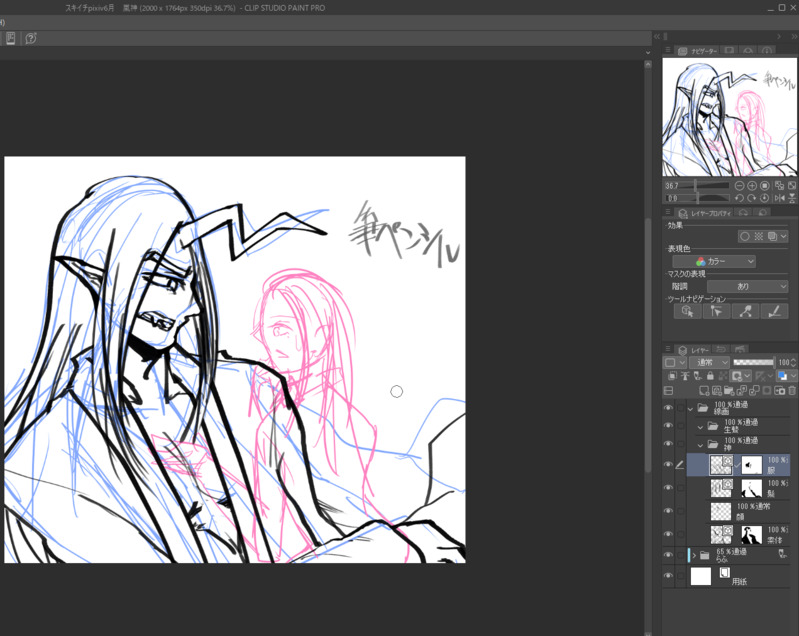799x636 pixels.
Task: Collapse the 生贄 layer folder
Action: [700, 427]
